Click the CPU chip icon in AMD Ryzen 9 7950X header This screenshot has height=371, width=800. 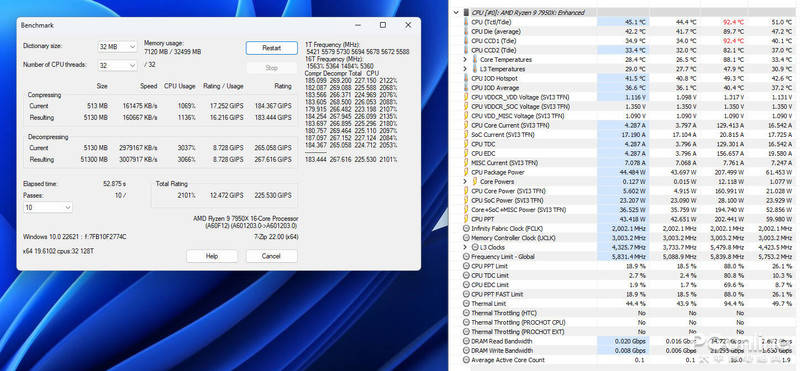click(466, 12)
